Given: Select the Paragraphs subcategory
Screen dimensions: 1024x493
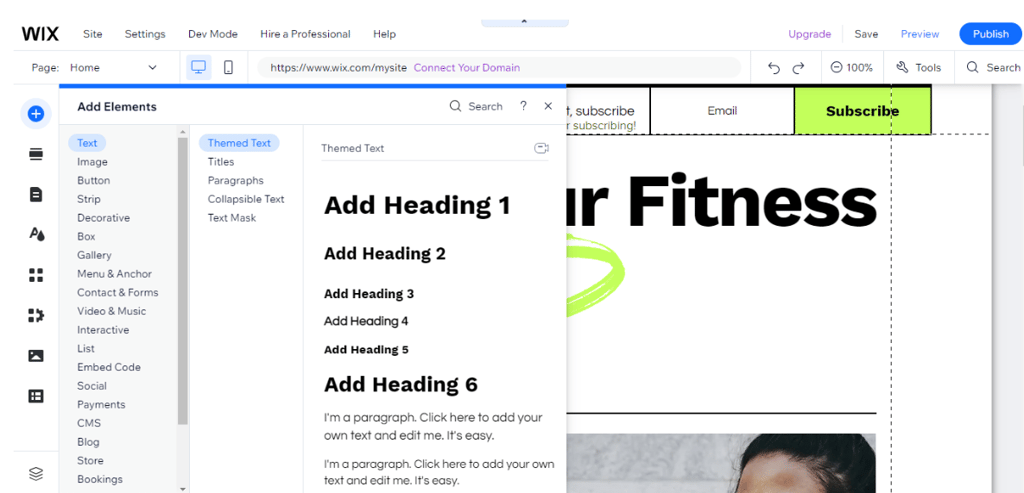Looking at the screenshot, I should pyautogui.click(x=236, y=180).
